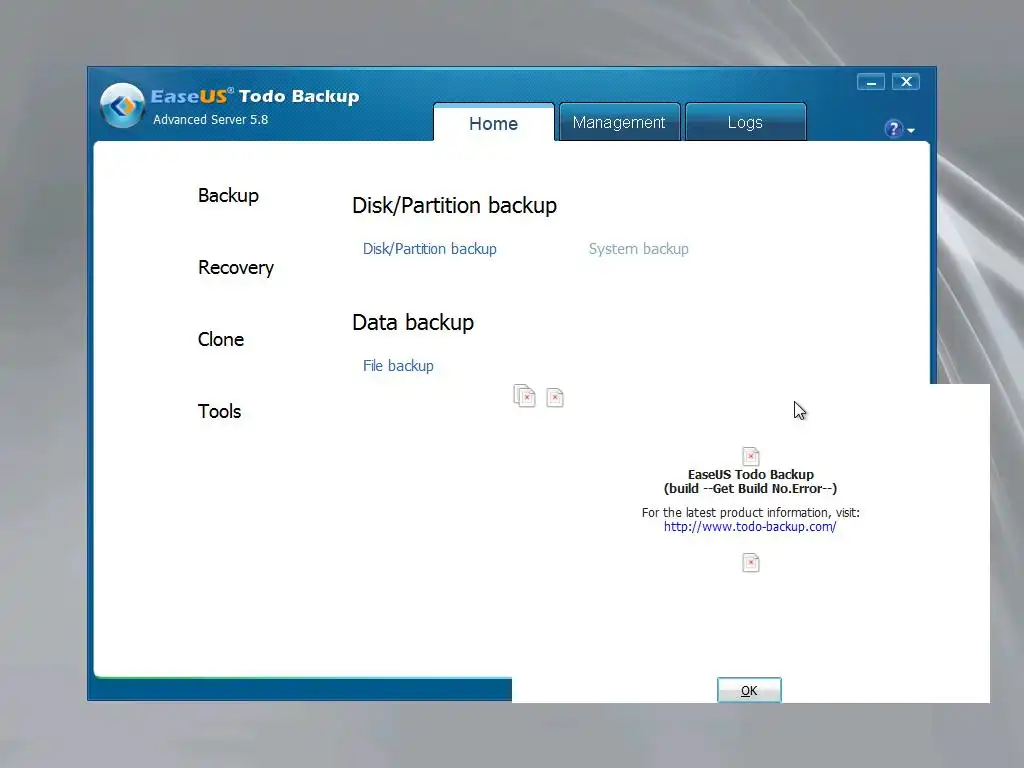Image resolution: width=1024 pixels, height=768 pixels.
Task: Click broken image above EaseUS Todo Backup title
Action: (x=751, y=456)
